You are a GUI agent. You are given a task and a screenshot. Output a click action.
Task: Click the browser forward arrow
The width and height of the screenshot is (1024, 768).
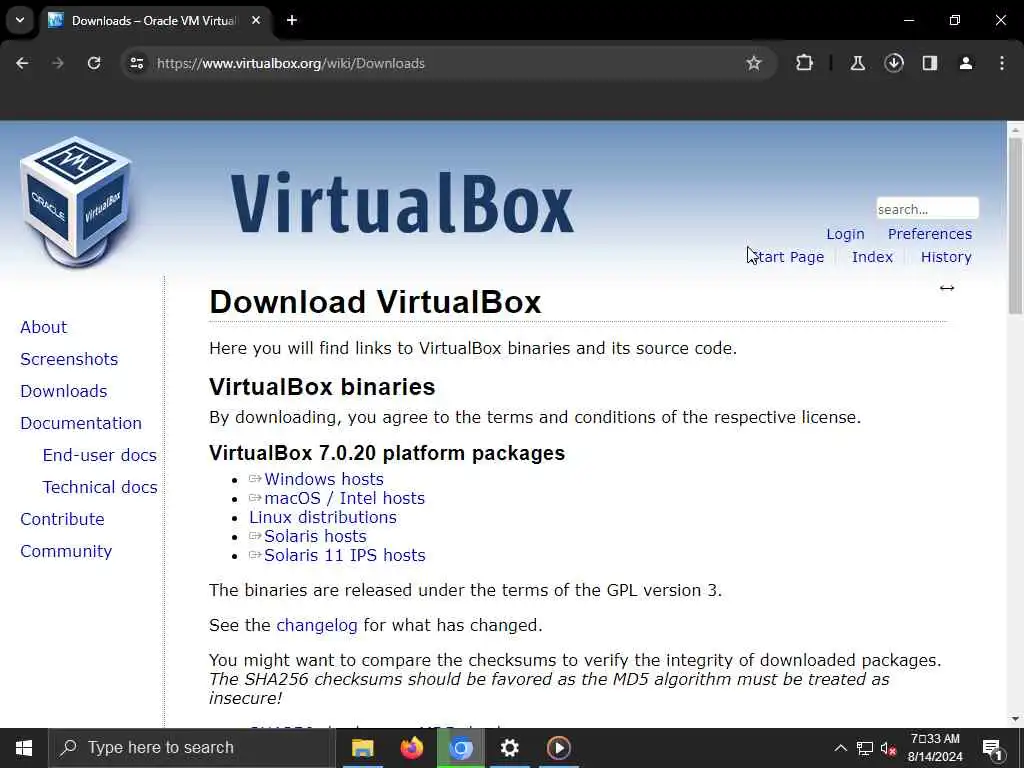coord(58,63)
